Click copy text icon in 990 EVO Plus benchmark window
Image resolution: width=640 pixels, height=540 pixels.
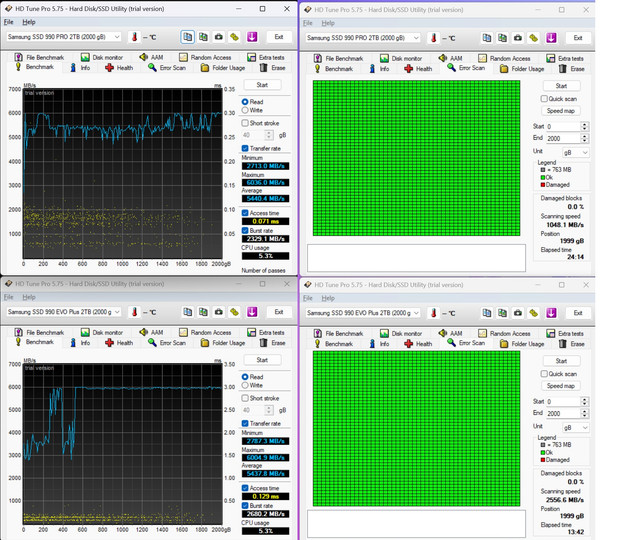point(187,312)
